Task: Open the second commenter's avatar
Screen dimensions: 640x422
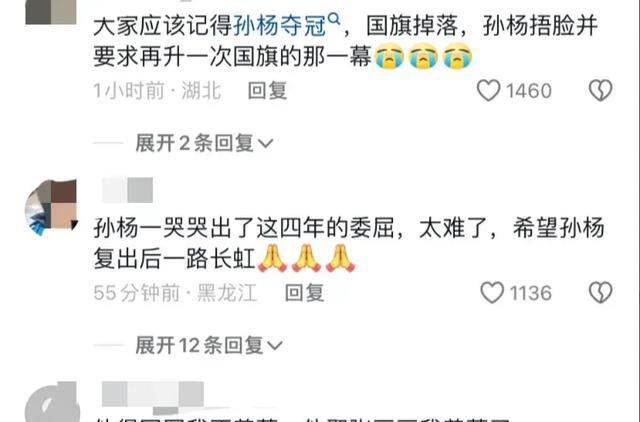Action: pos(51,207)
